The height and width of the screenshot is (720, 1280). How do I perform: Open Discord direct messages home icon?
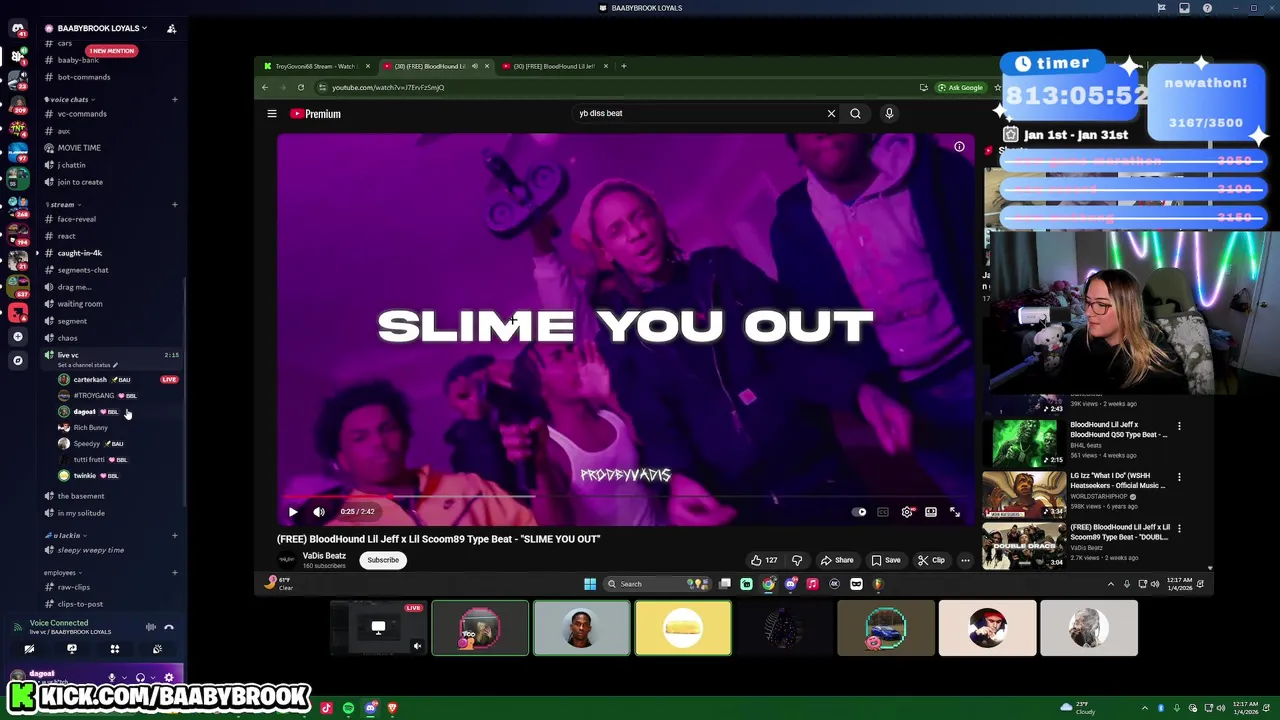click(x=17, y=29)
